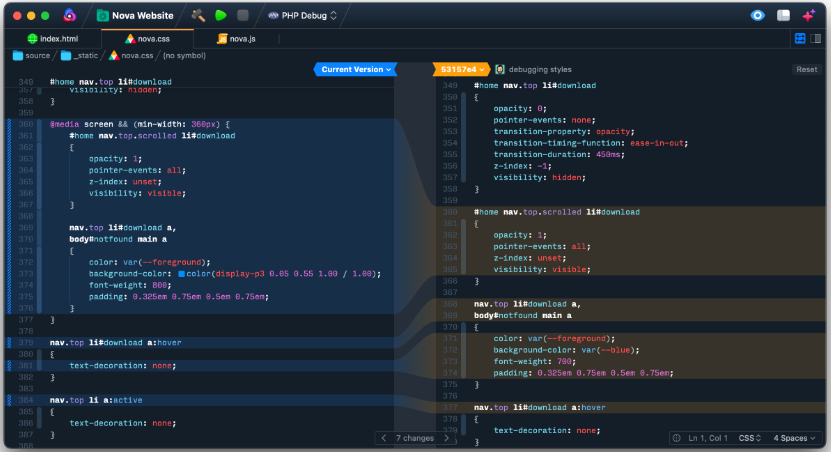
Task: Click the Stop square icon
Action: point(242,16)
